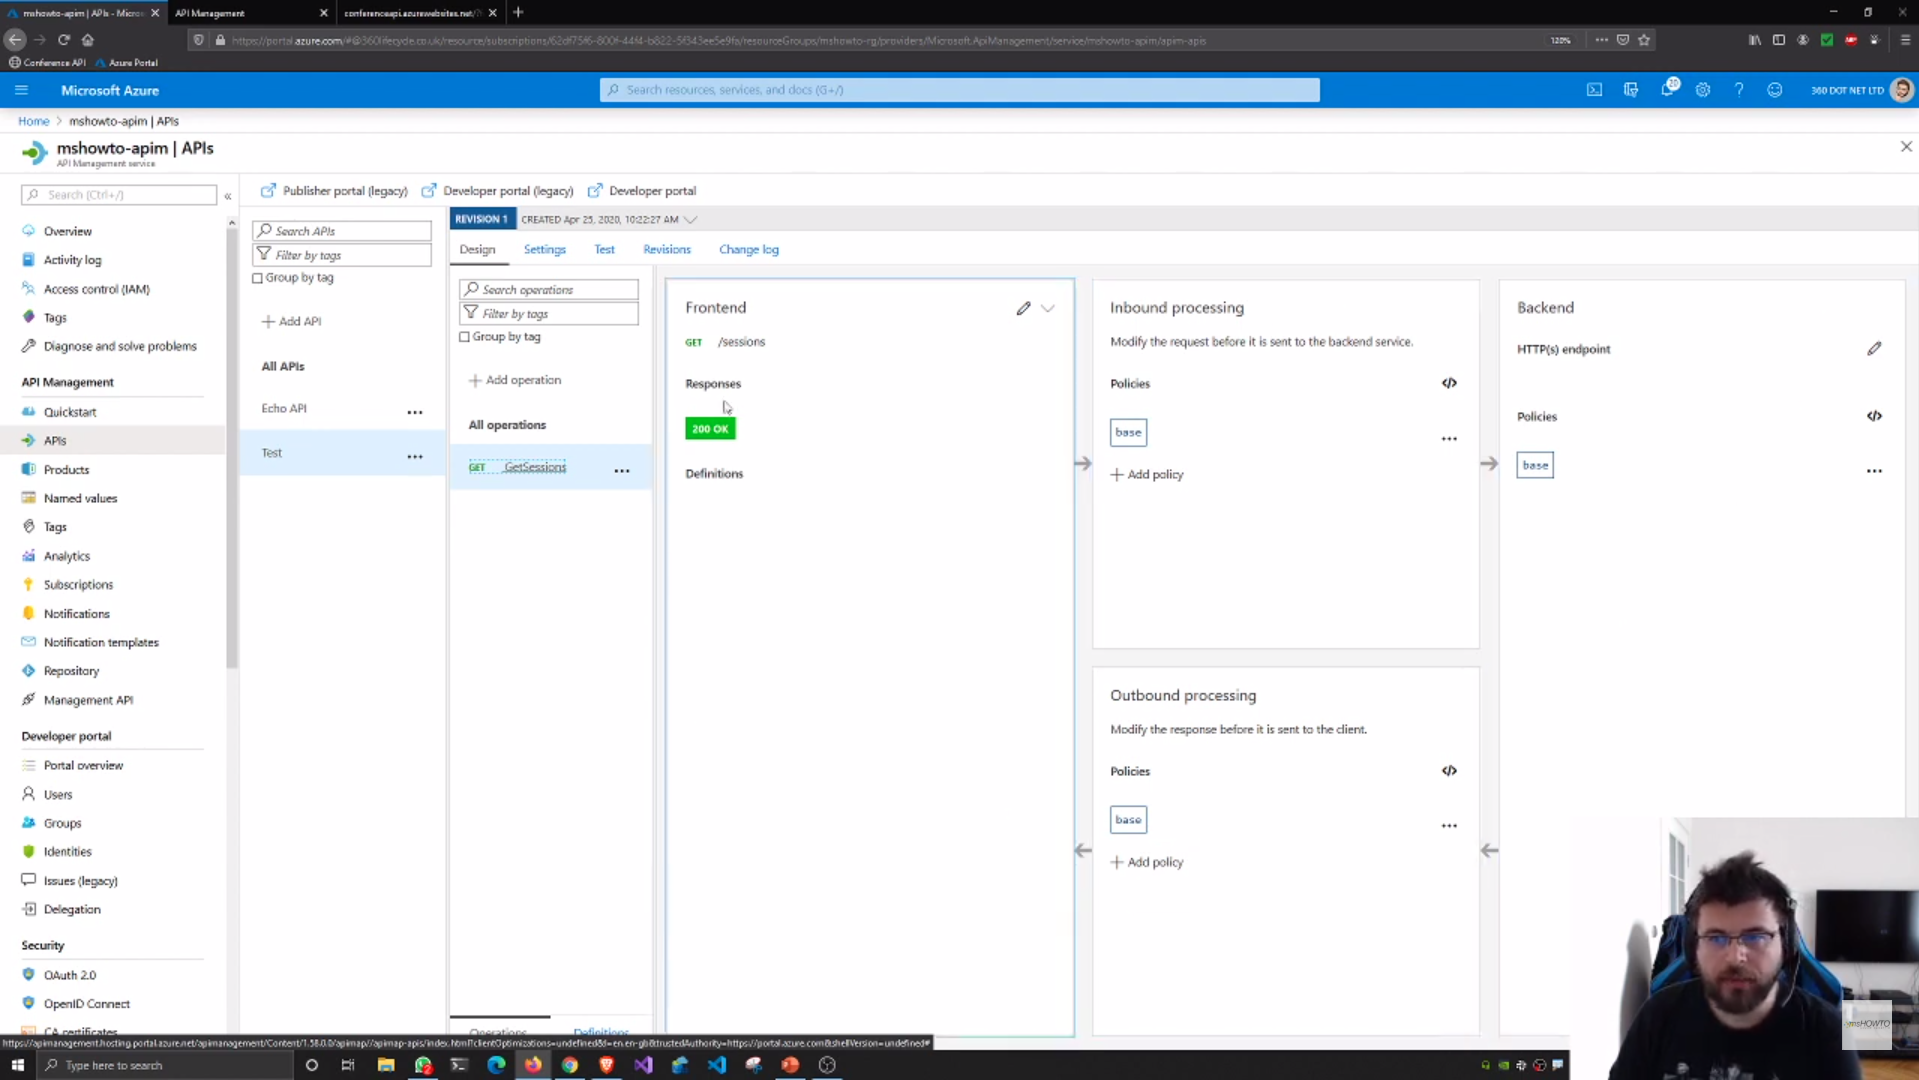Open Subscriptions in the sidebar
Screen dimensions: 1919x1080
point(78,585)
